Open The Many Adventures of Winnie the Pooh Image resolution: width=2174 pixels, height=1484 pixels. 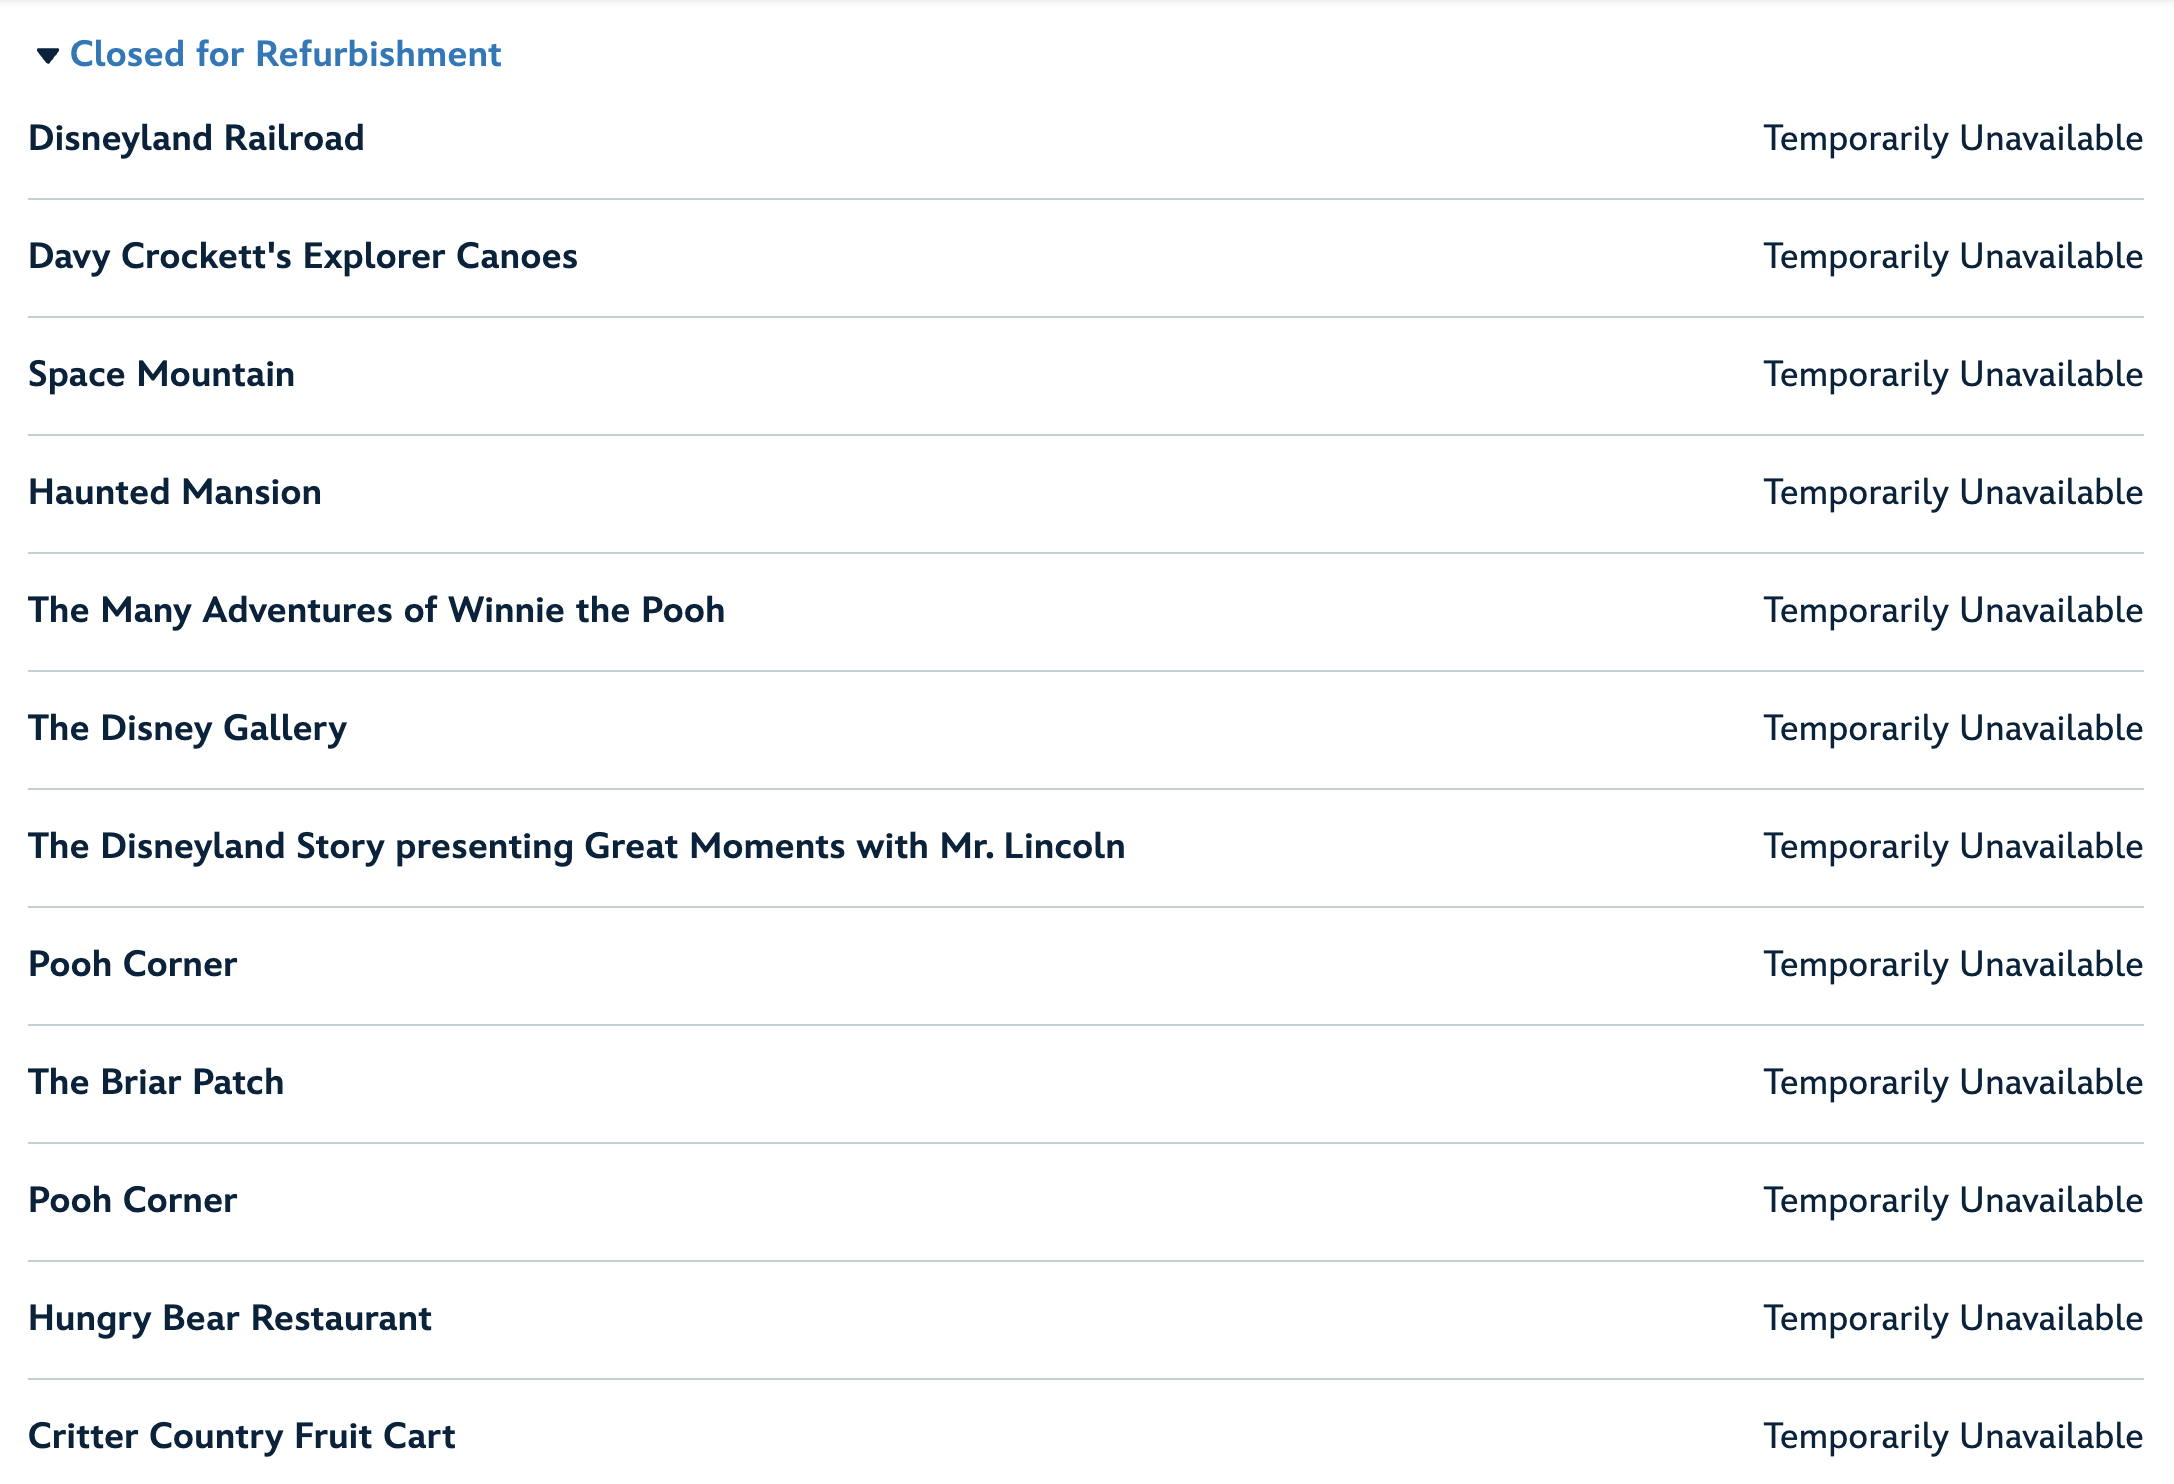tap(376, 610)
